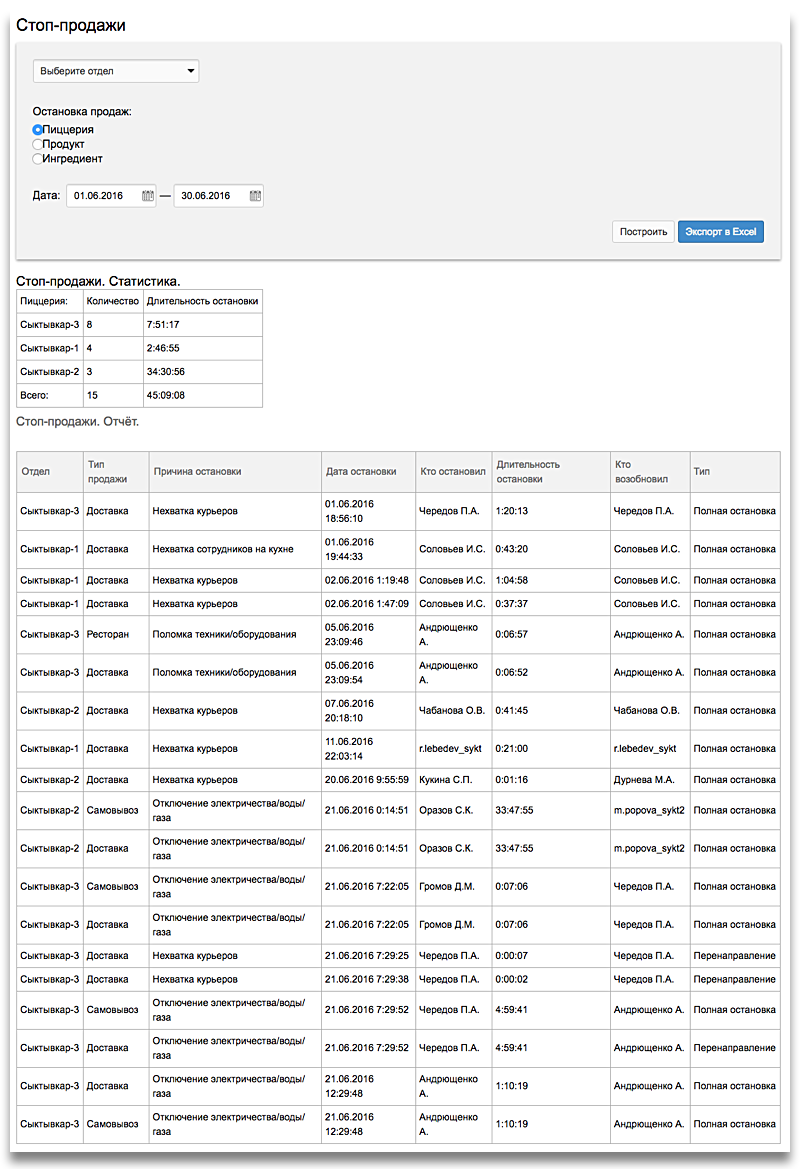804x1169 pixels.
Task: Click the Тип продажи column header
Action: [116, 472]
